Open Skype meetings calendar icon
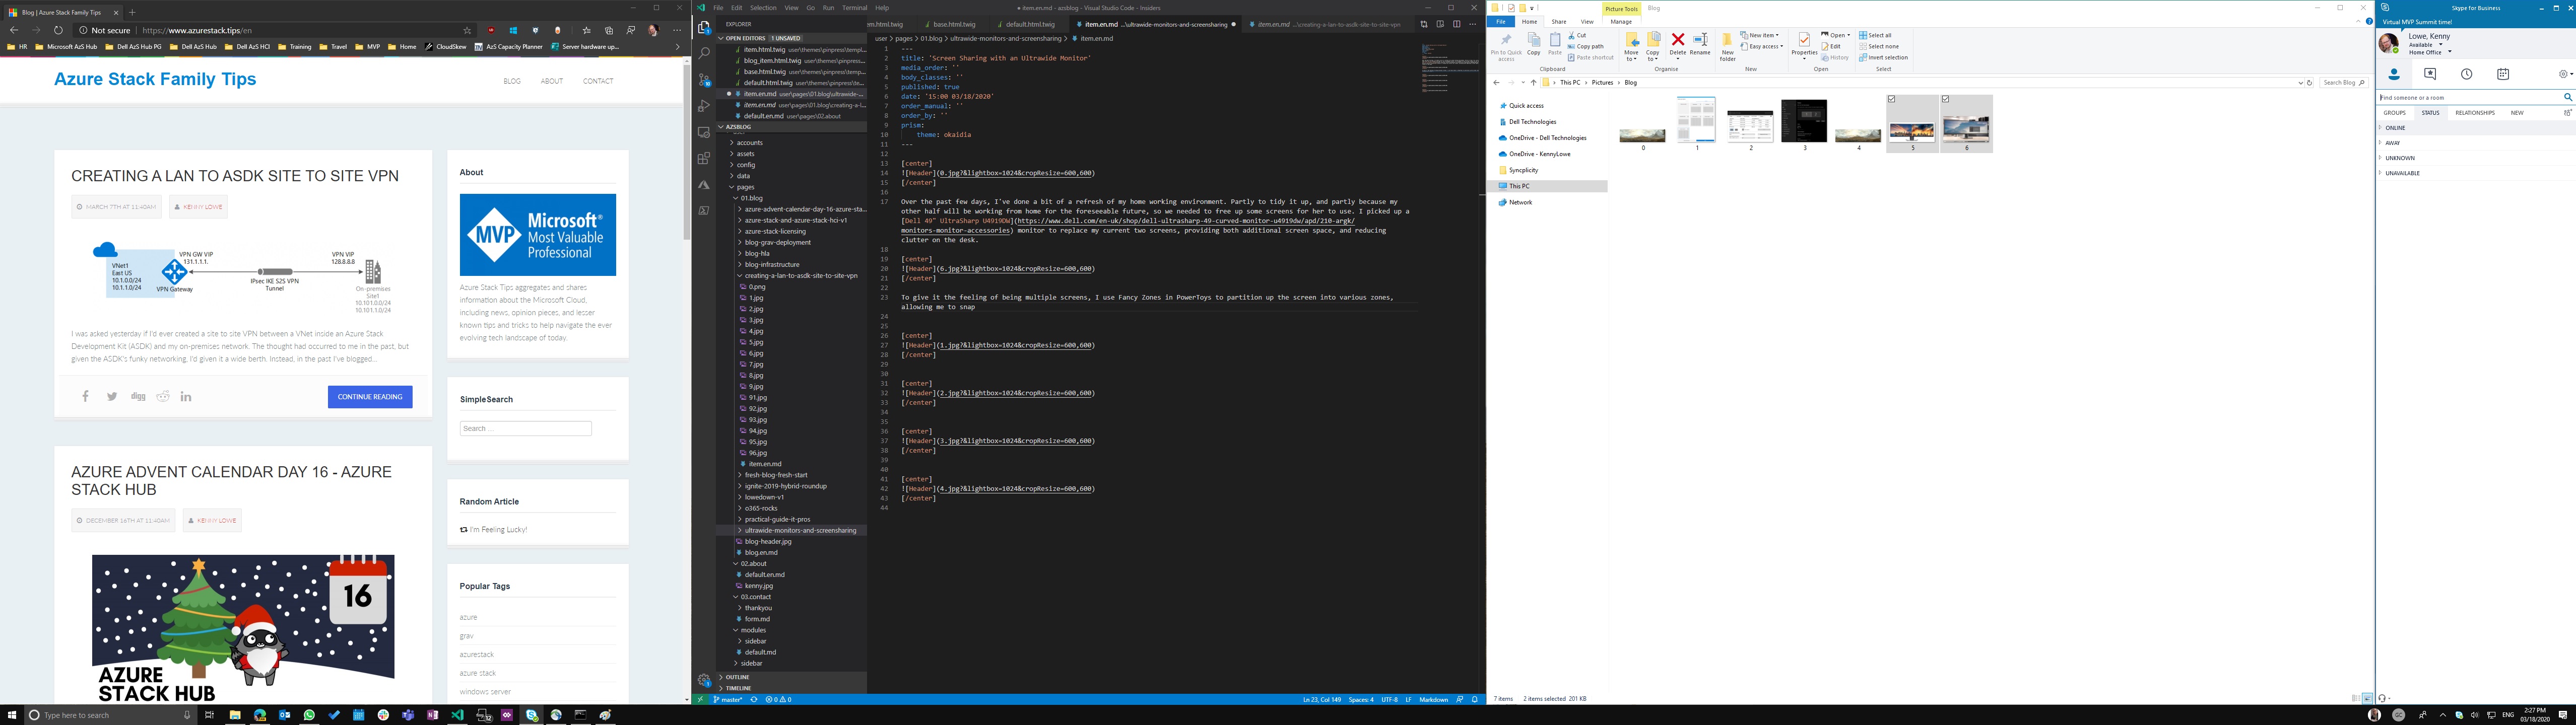2576x725 pixels. tap(2503, 74)
